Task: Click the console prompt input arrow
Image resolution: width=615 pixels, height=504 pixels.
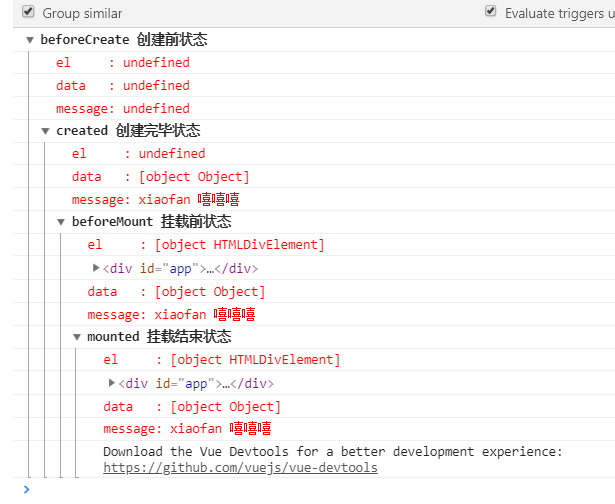Action: tap(26, 489)
